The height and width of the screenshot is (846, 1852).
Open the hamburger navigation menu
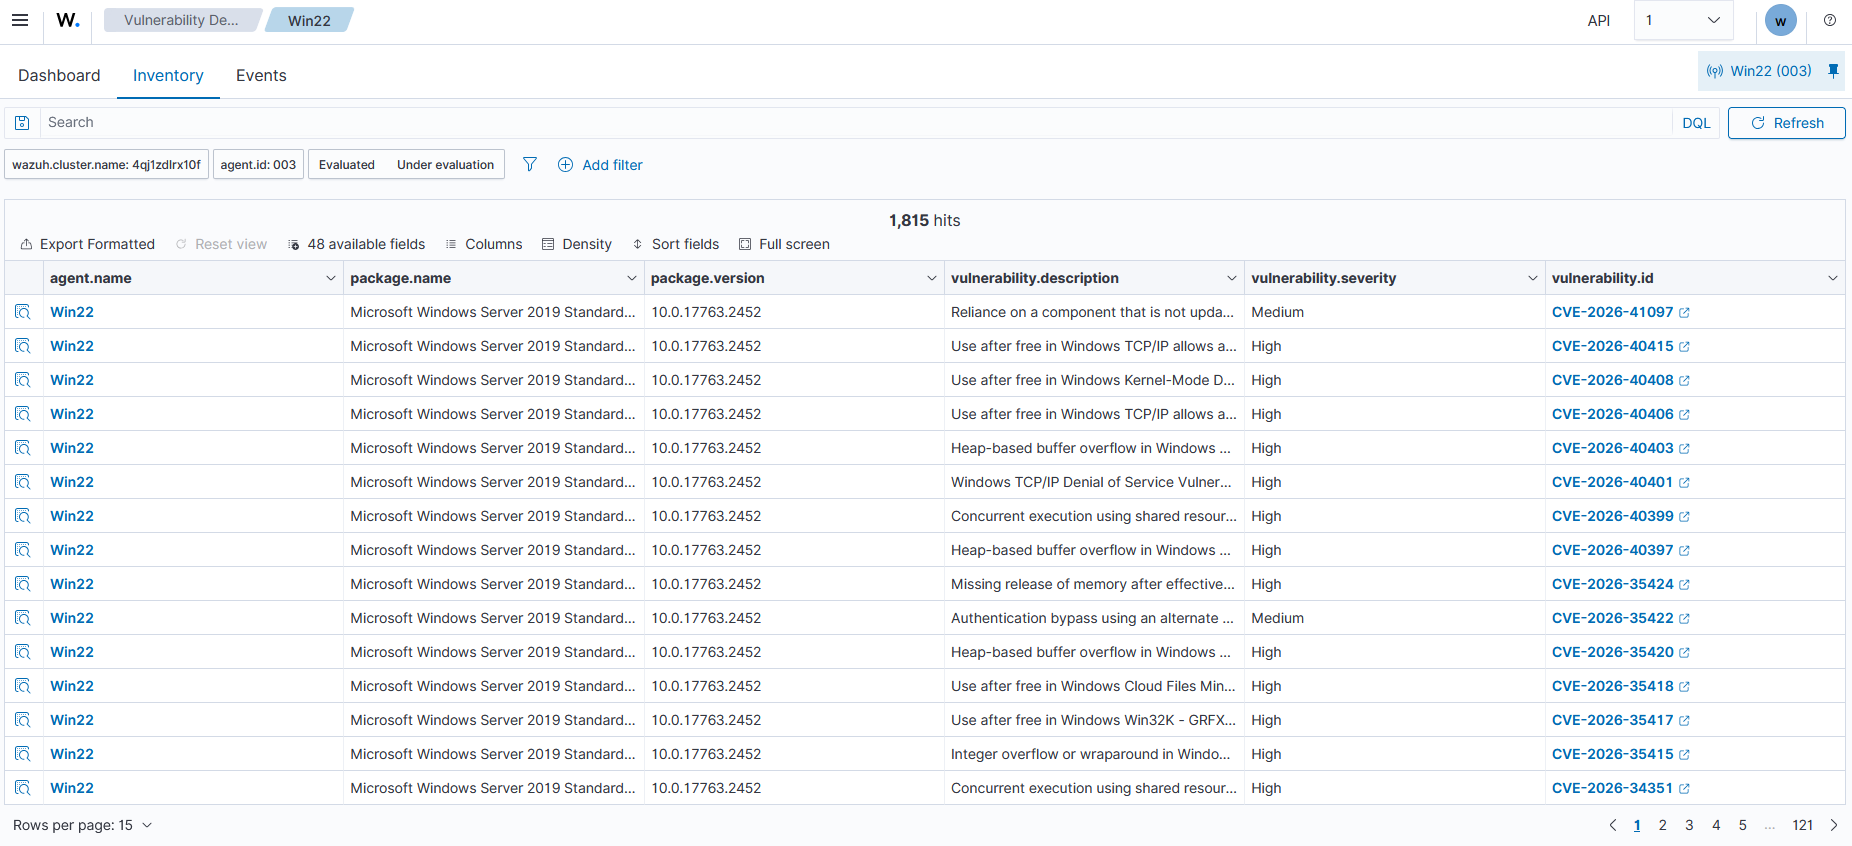20,20
